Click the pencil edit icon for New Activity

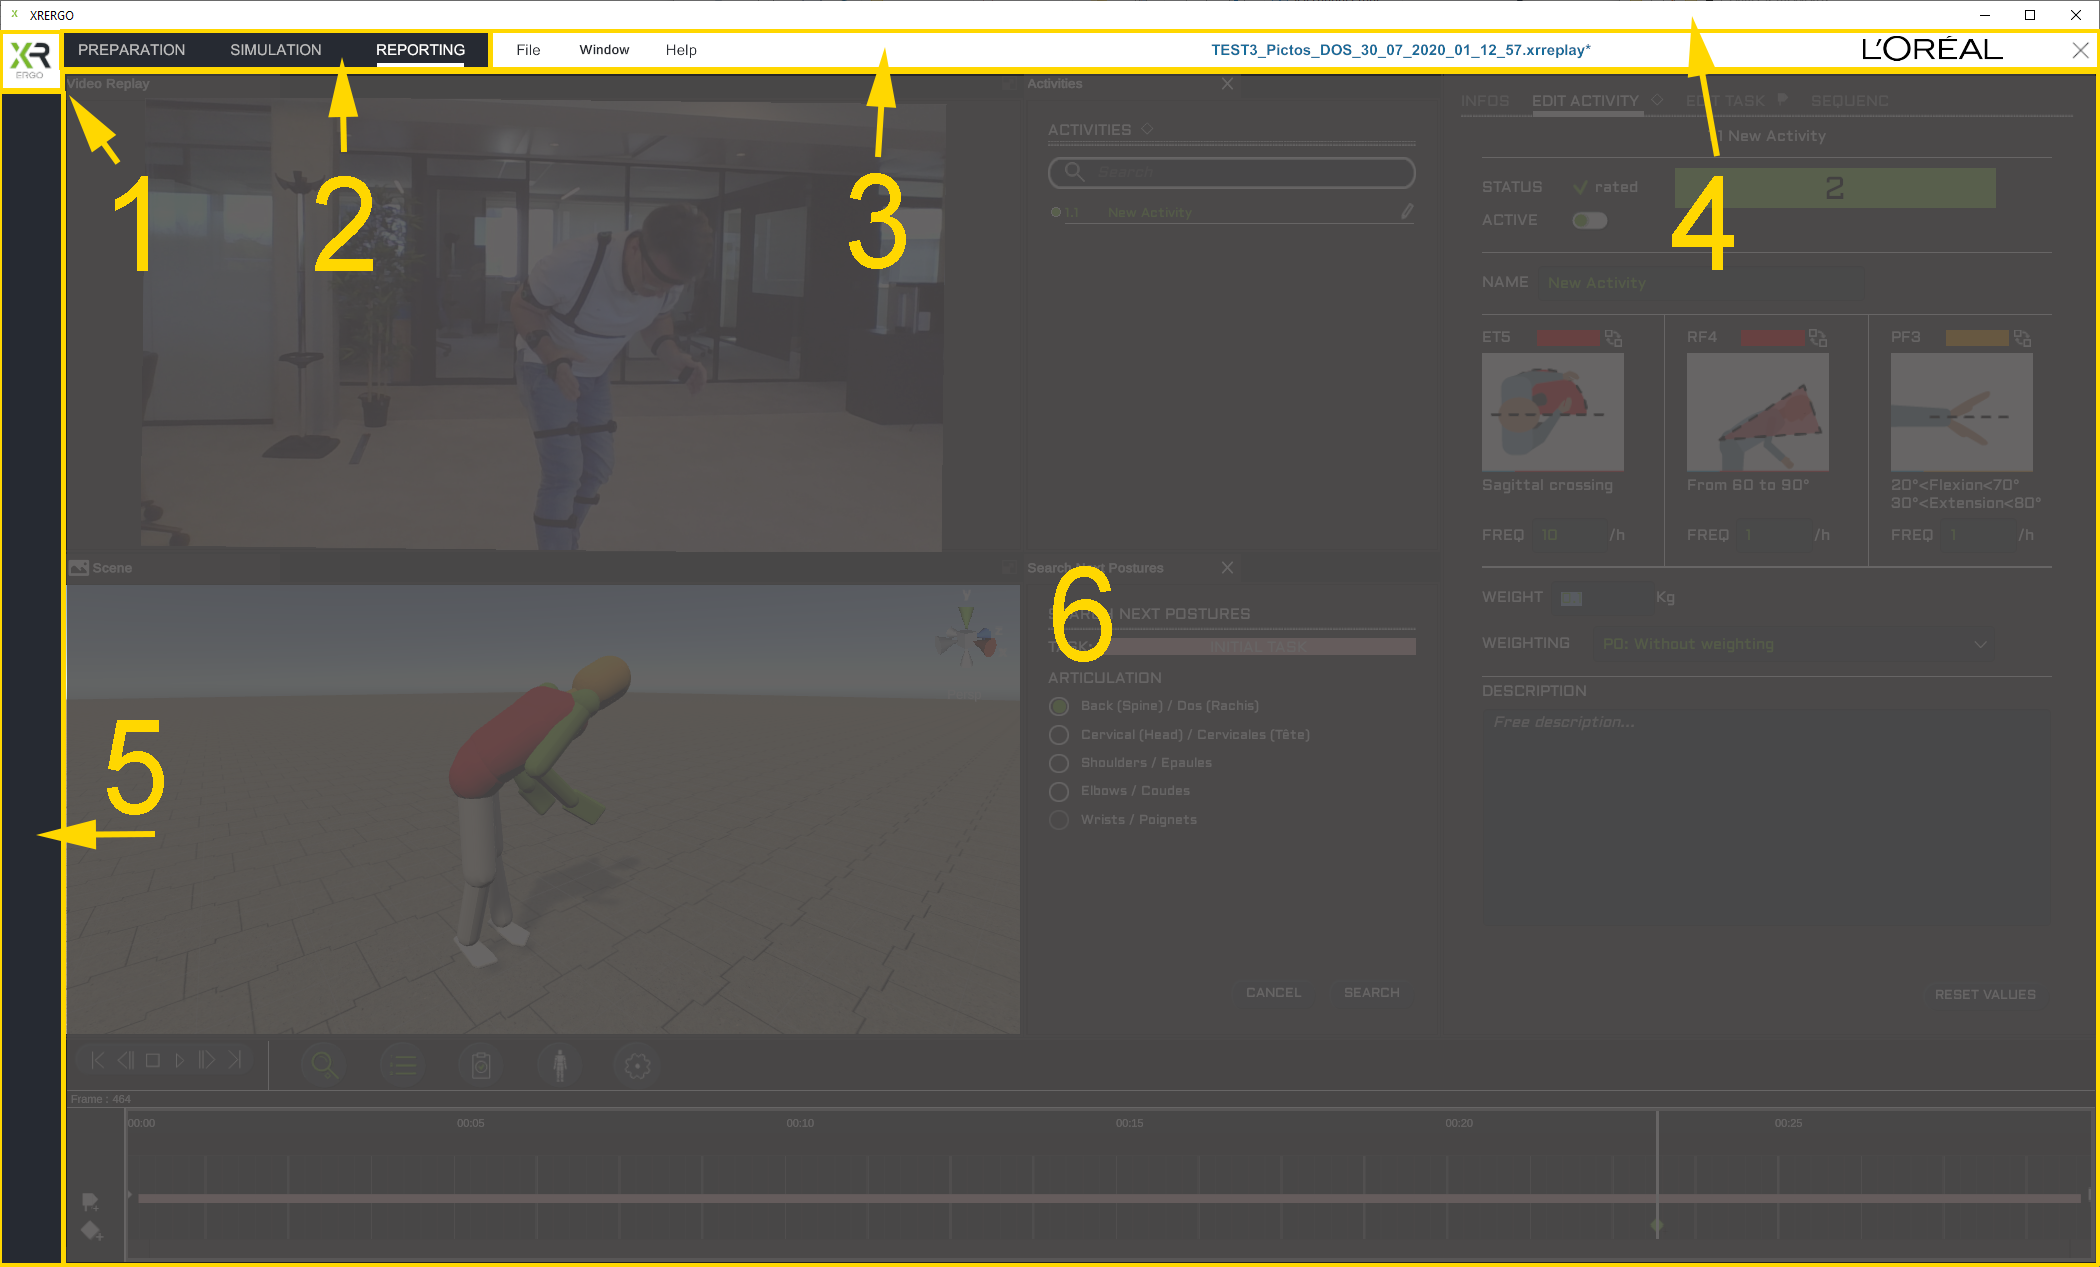[1407, 211]
